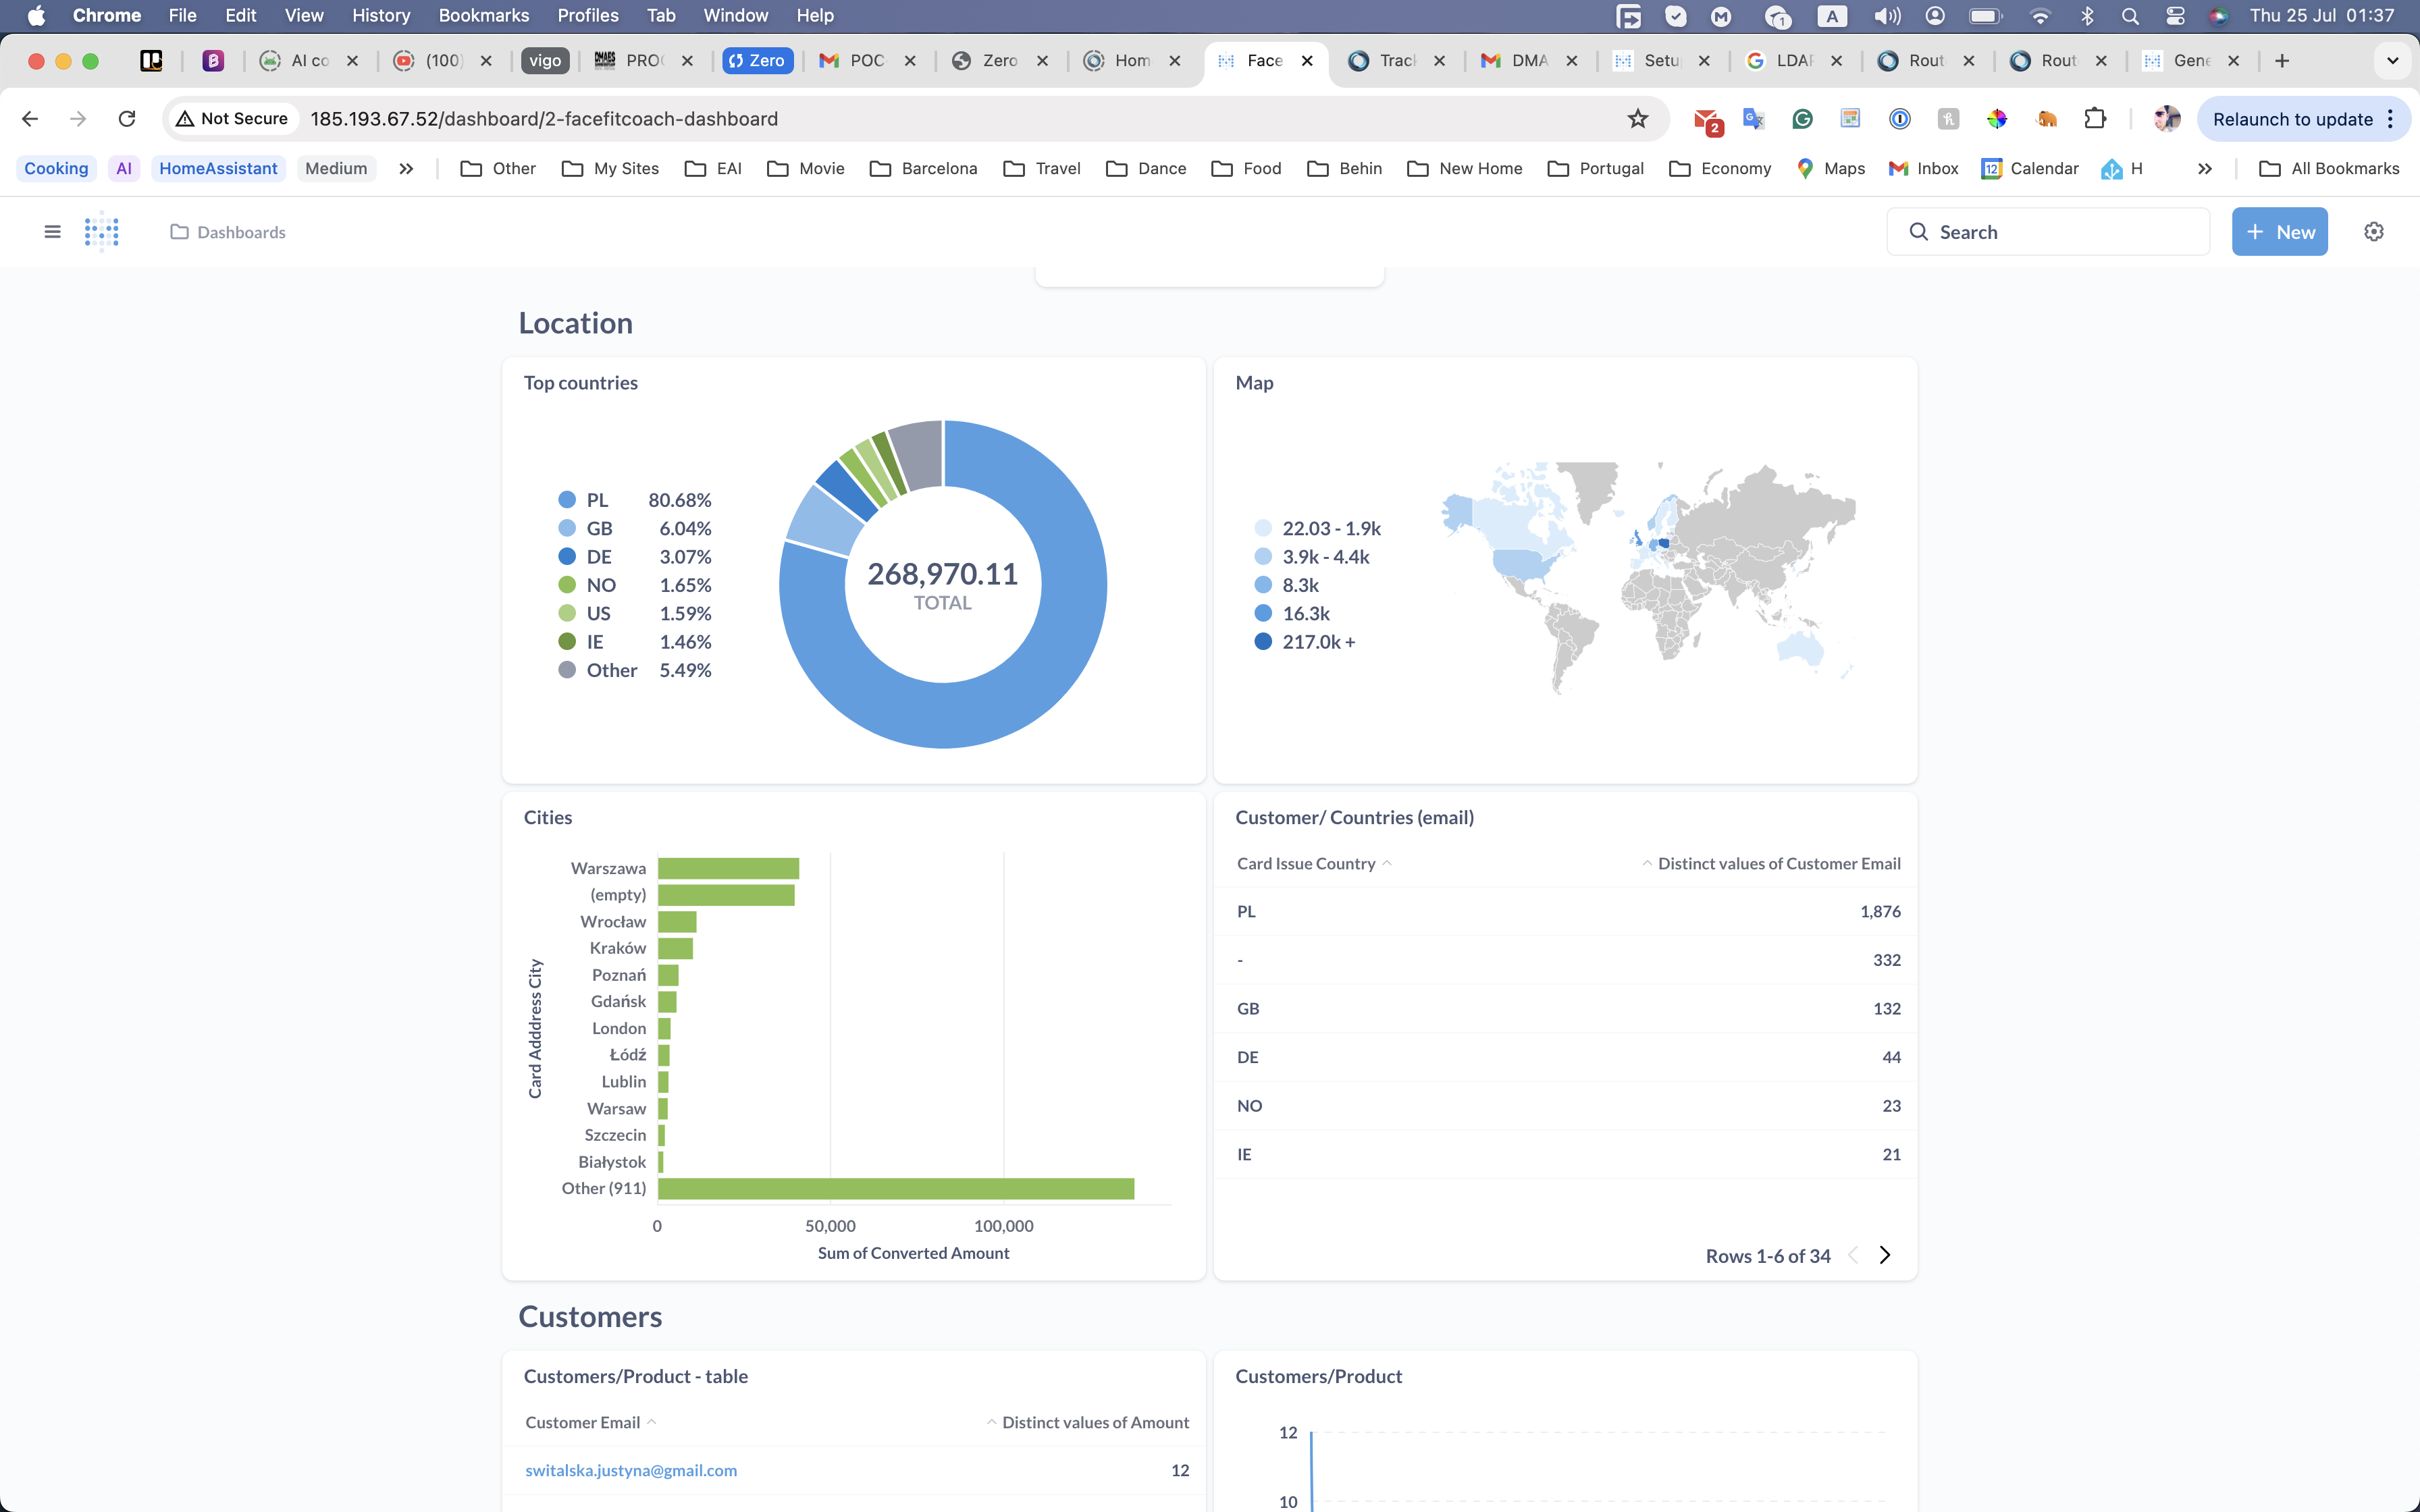The width and height of the screenshot is (2420, 1512).
Task: Open the Metabase sidebar hamburger menu
Action: click(x=52, y=232)
